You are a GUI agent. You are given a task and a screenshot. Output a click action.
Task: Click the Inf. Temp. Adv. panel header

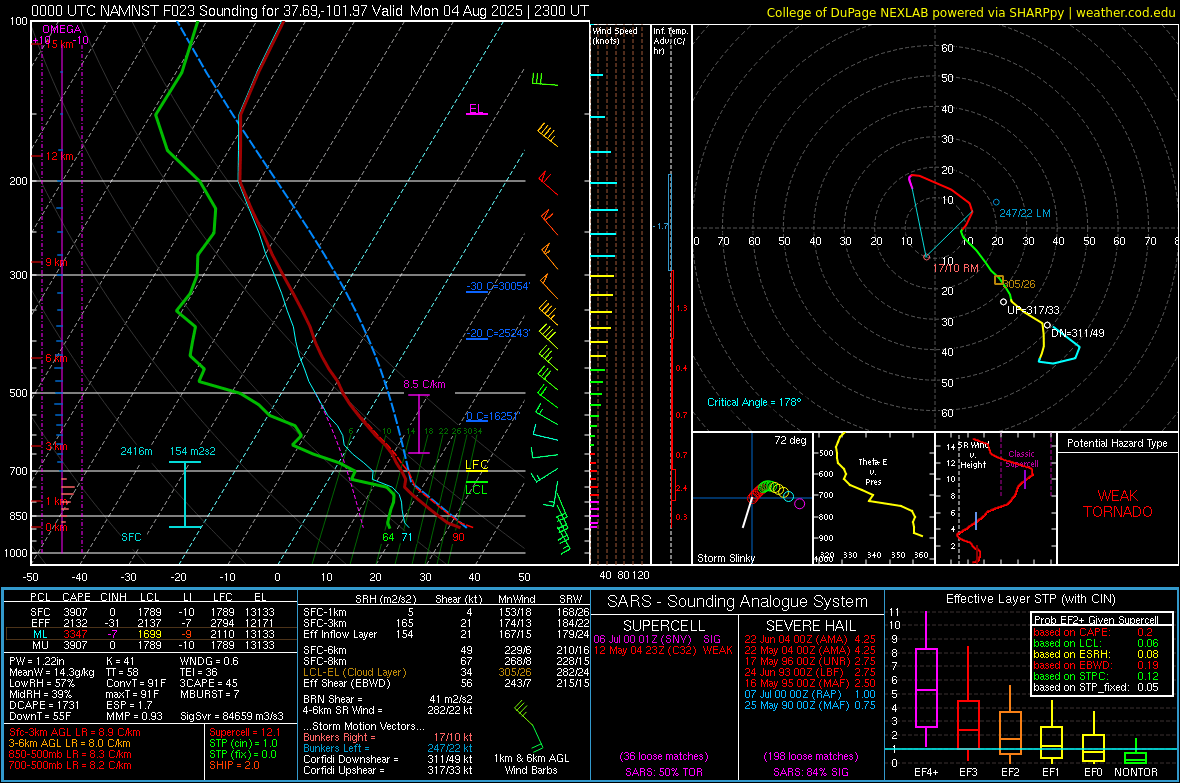[x=670, y=41]
